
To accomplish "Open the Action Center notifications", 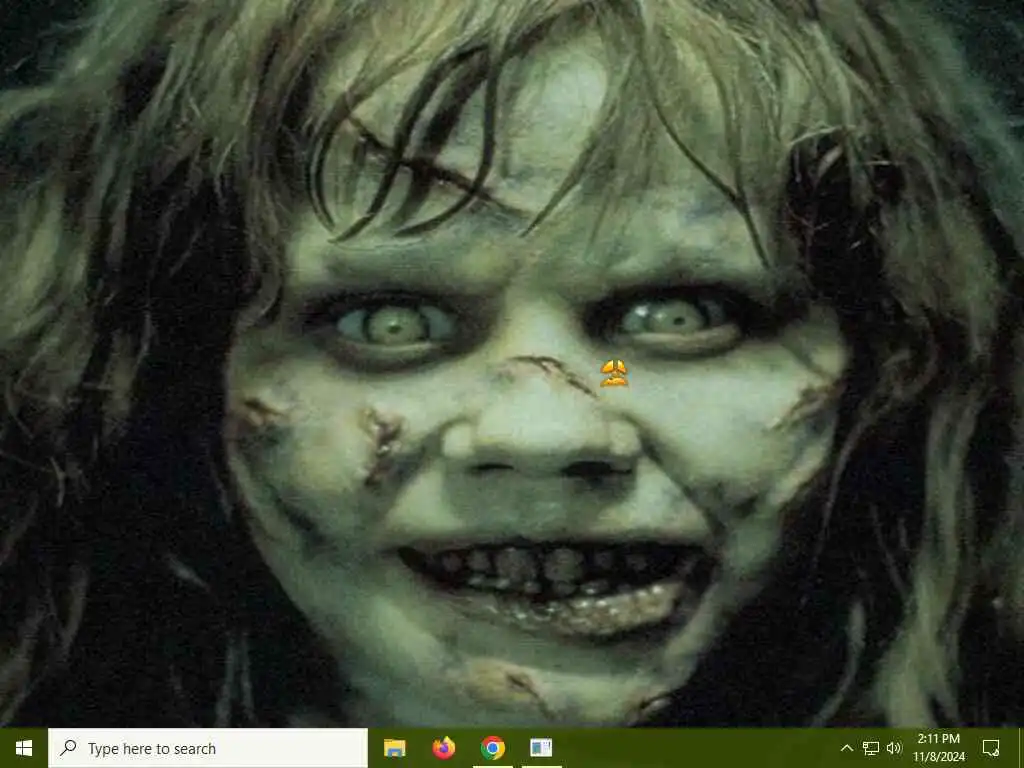I will tap(991, 748).
